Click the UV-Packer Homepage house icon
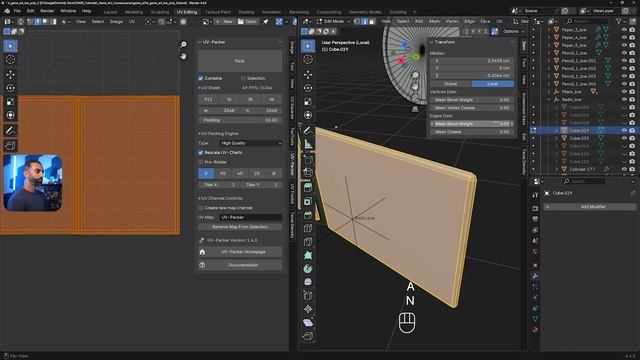640x360 pixels. click(x=202, y=252)
